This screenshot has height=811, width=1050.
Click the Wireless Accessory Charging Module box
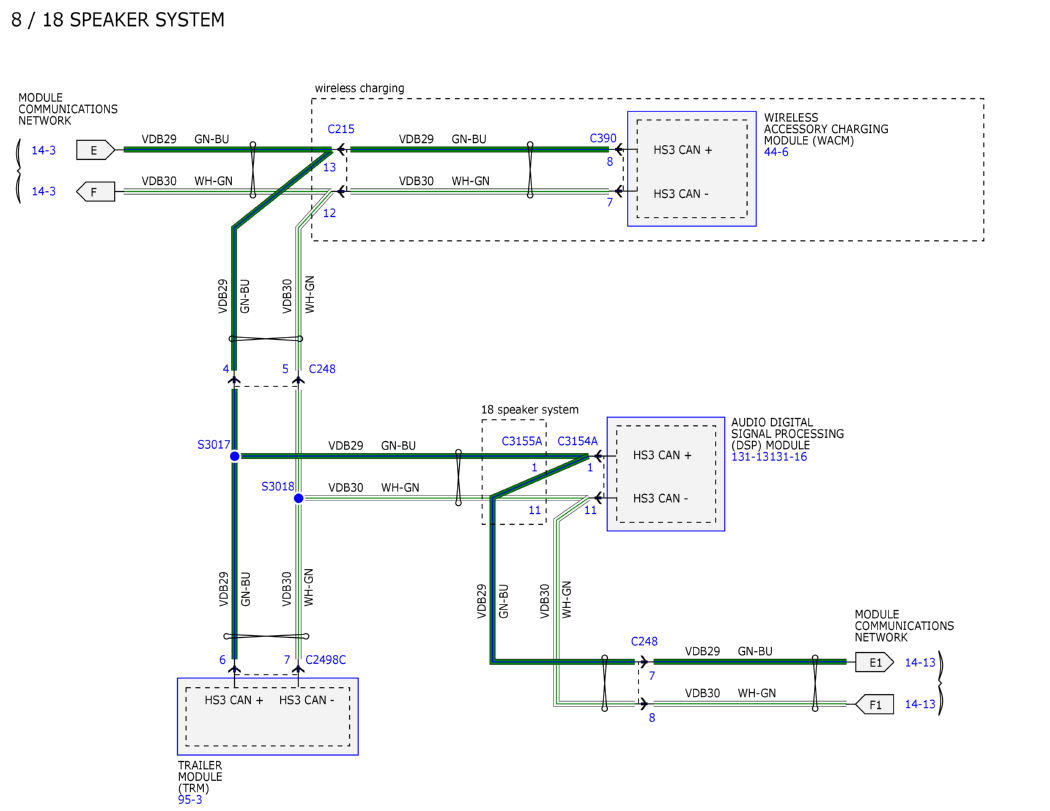coord(691,168)
